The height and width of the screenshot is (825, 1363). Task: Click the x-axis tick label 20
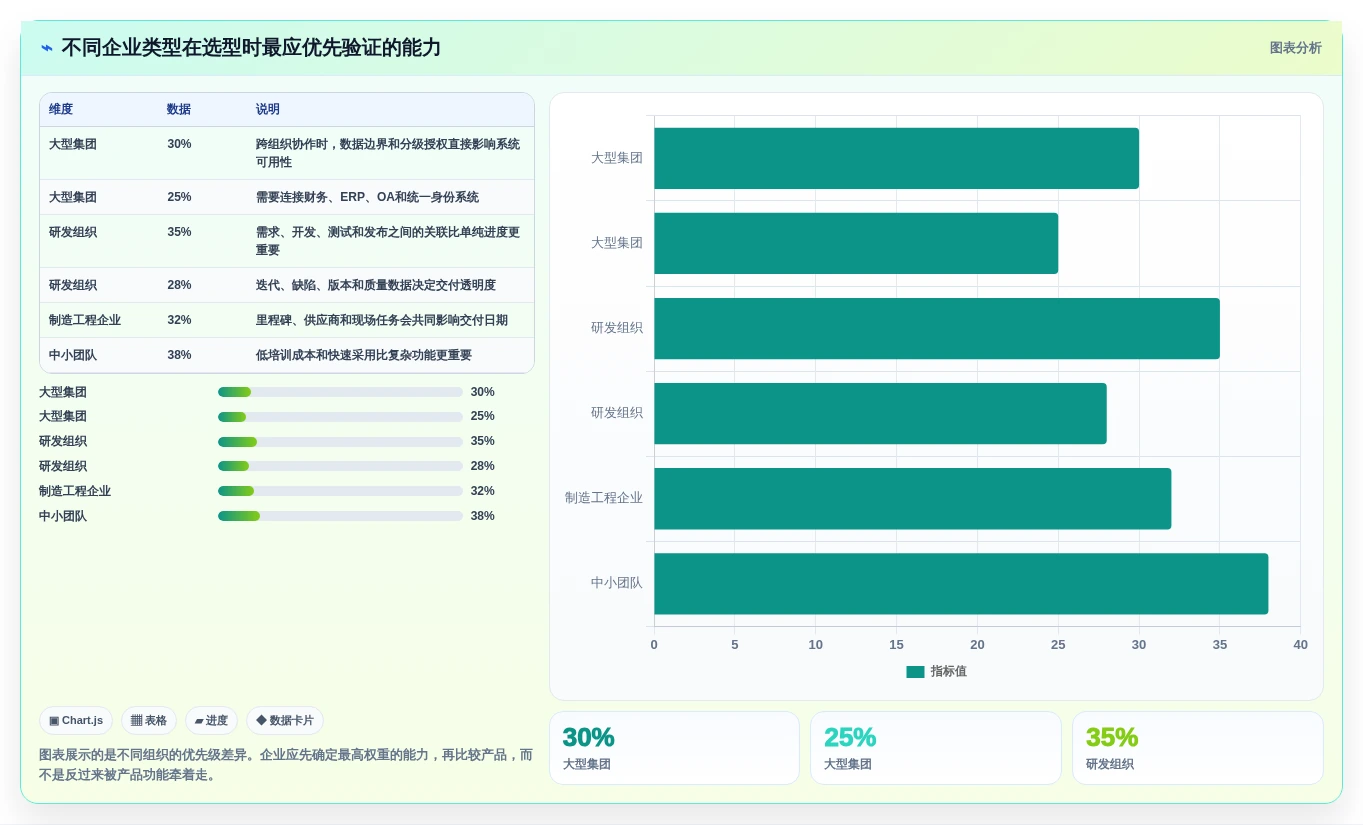977,645
